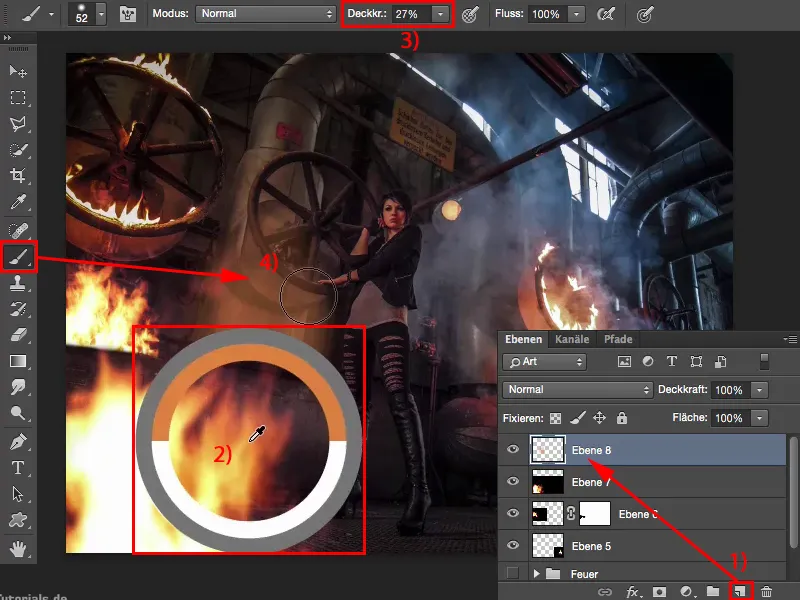Enable airbrush mode
Viewport: 800px width, 600px height.
(x=606, y=14)
